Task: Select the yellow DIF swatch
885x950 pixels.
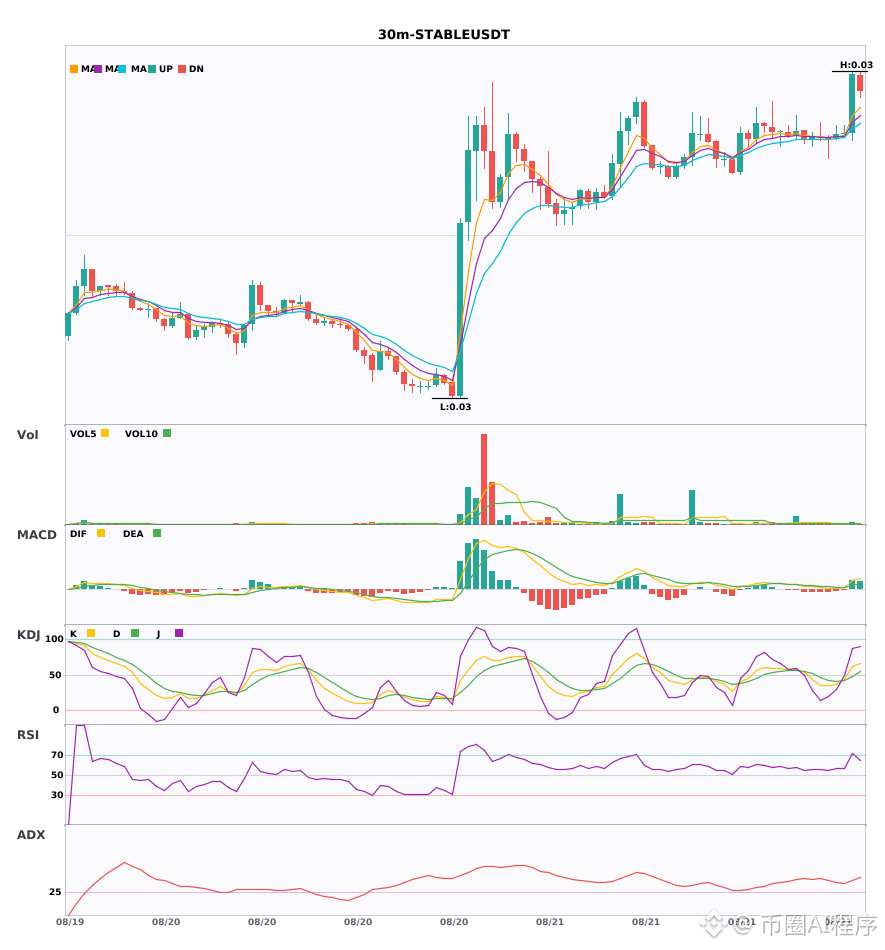Action: click(101, 533)
